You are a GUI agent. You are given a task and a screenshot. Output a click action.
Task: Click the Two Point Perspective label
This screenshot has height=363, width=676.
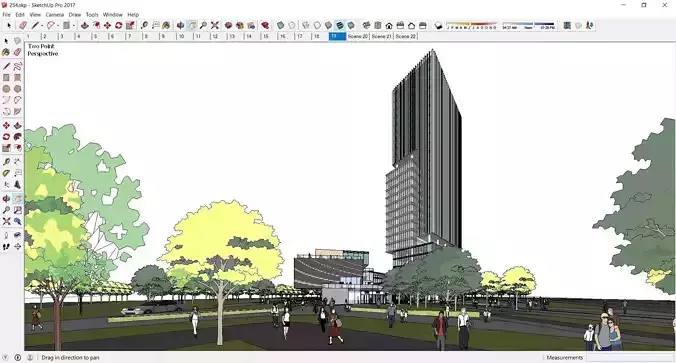point(43,50)
